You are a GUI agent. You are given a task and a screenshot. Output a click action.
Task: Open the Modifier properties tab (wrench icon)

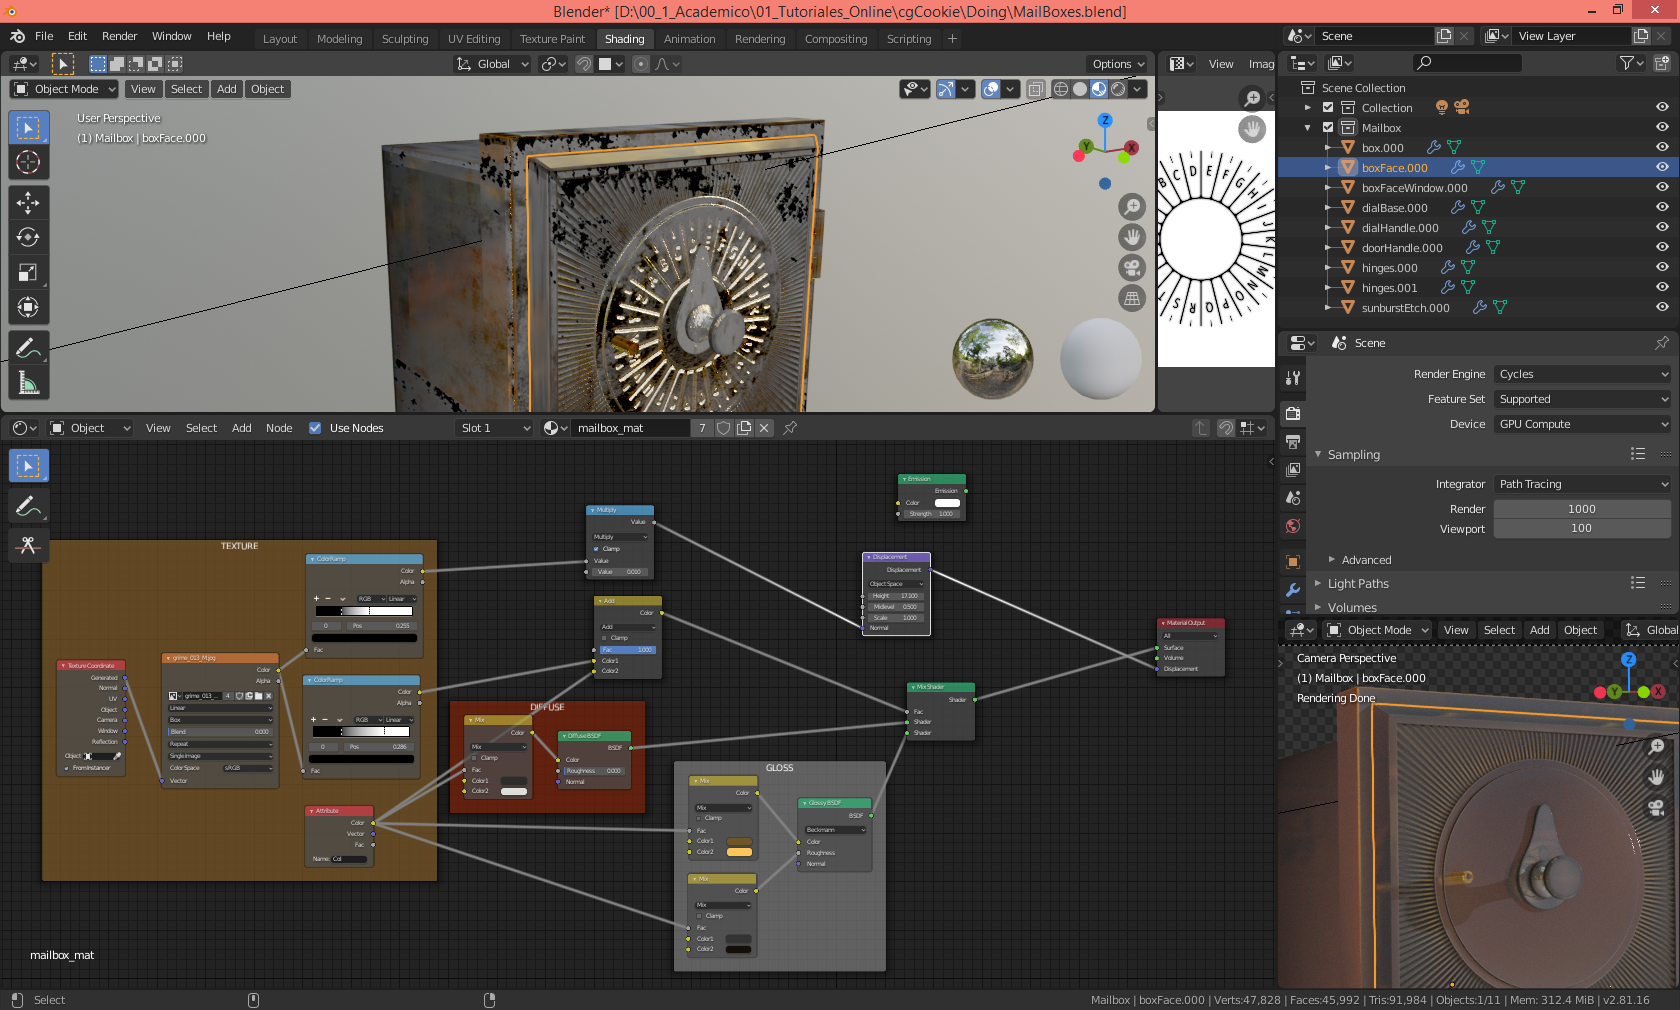tap(1293, 590)
